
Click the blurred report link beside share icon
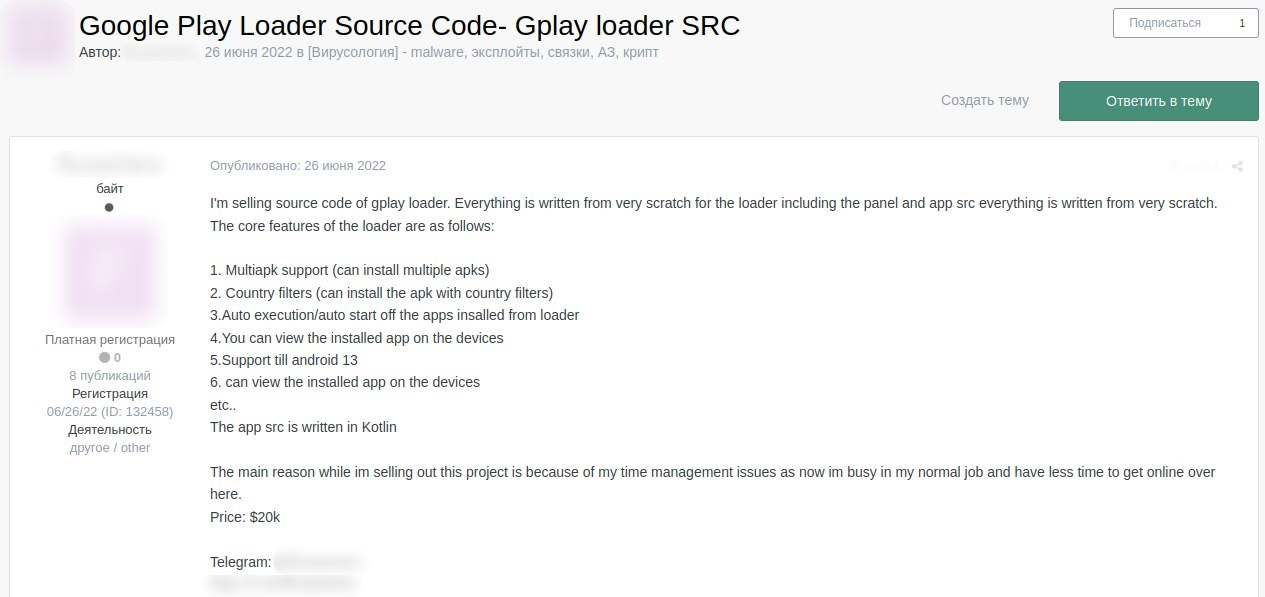(1197, 166)
